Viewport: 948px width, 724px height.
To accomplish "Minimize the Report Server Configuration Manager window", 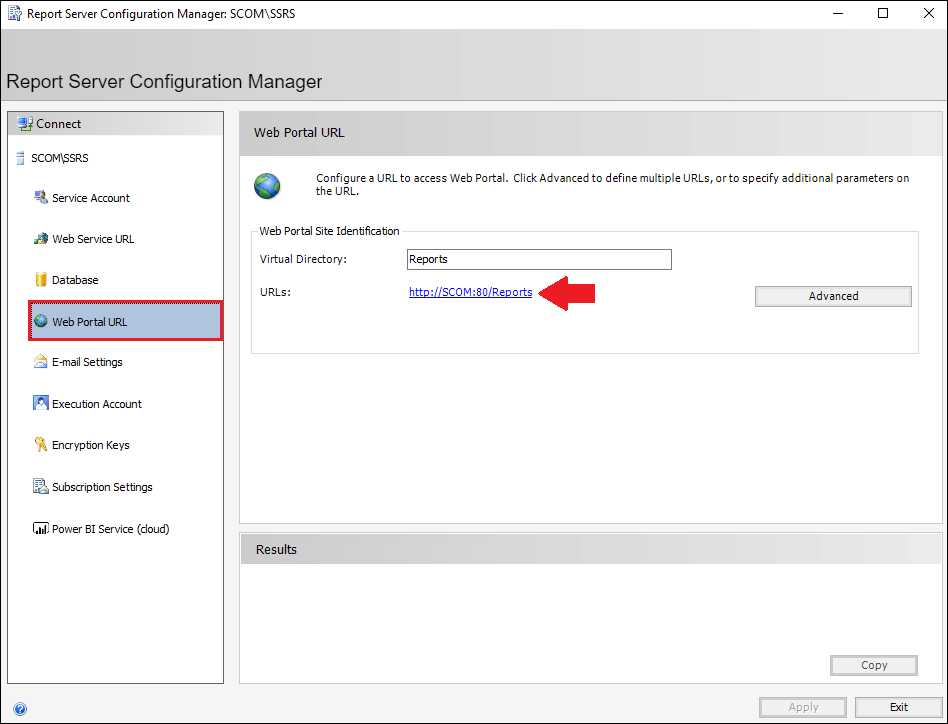I will click(838, 13).
